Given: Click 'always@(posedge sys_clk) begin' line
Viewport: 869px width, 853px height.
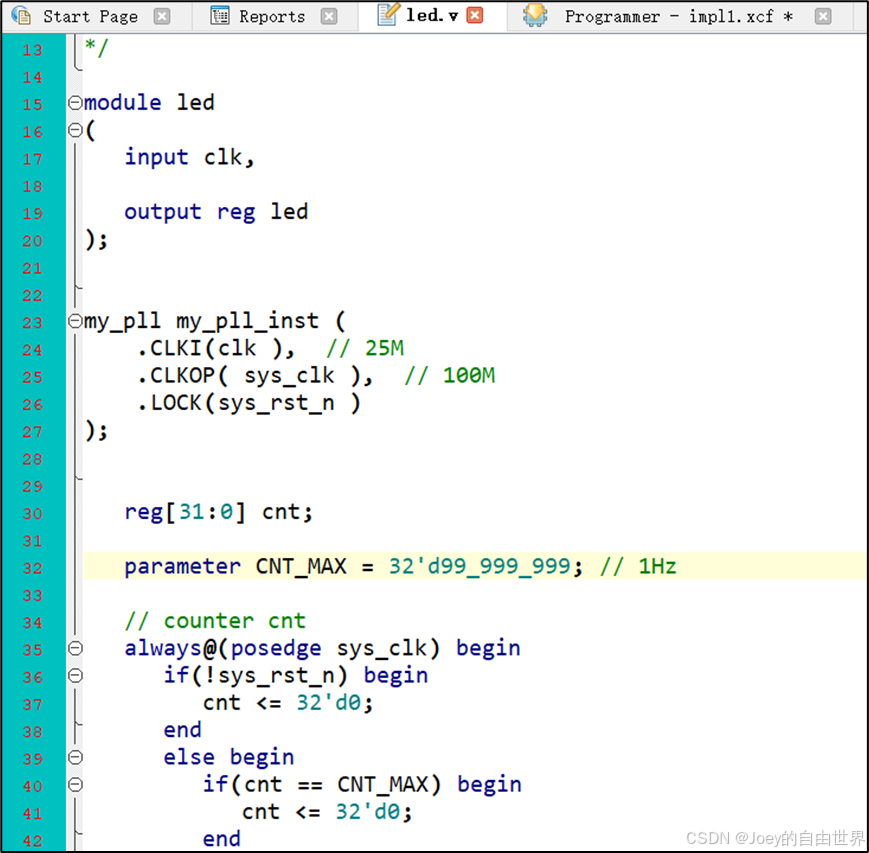Looking at the screenshot, I should click(323, 648).
